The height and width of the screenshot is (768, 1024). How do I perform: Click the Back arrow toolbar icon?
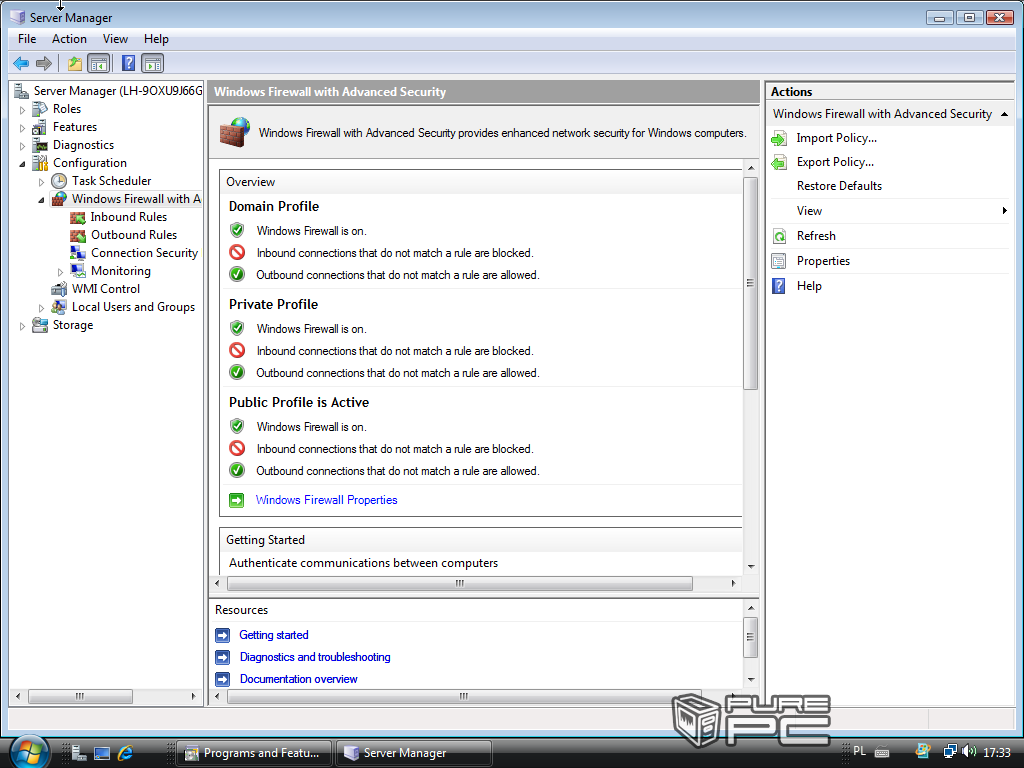coord(20,63)
